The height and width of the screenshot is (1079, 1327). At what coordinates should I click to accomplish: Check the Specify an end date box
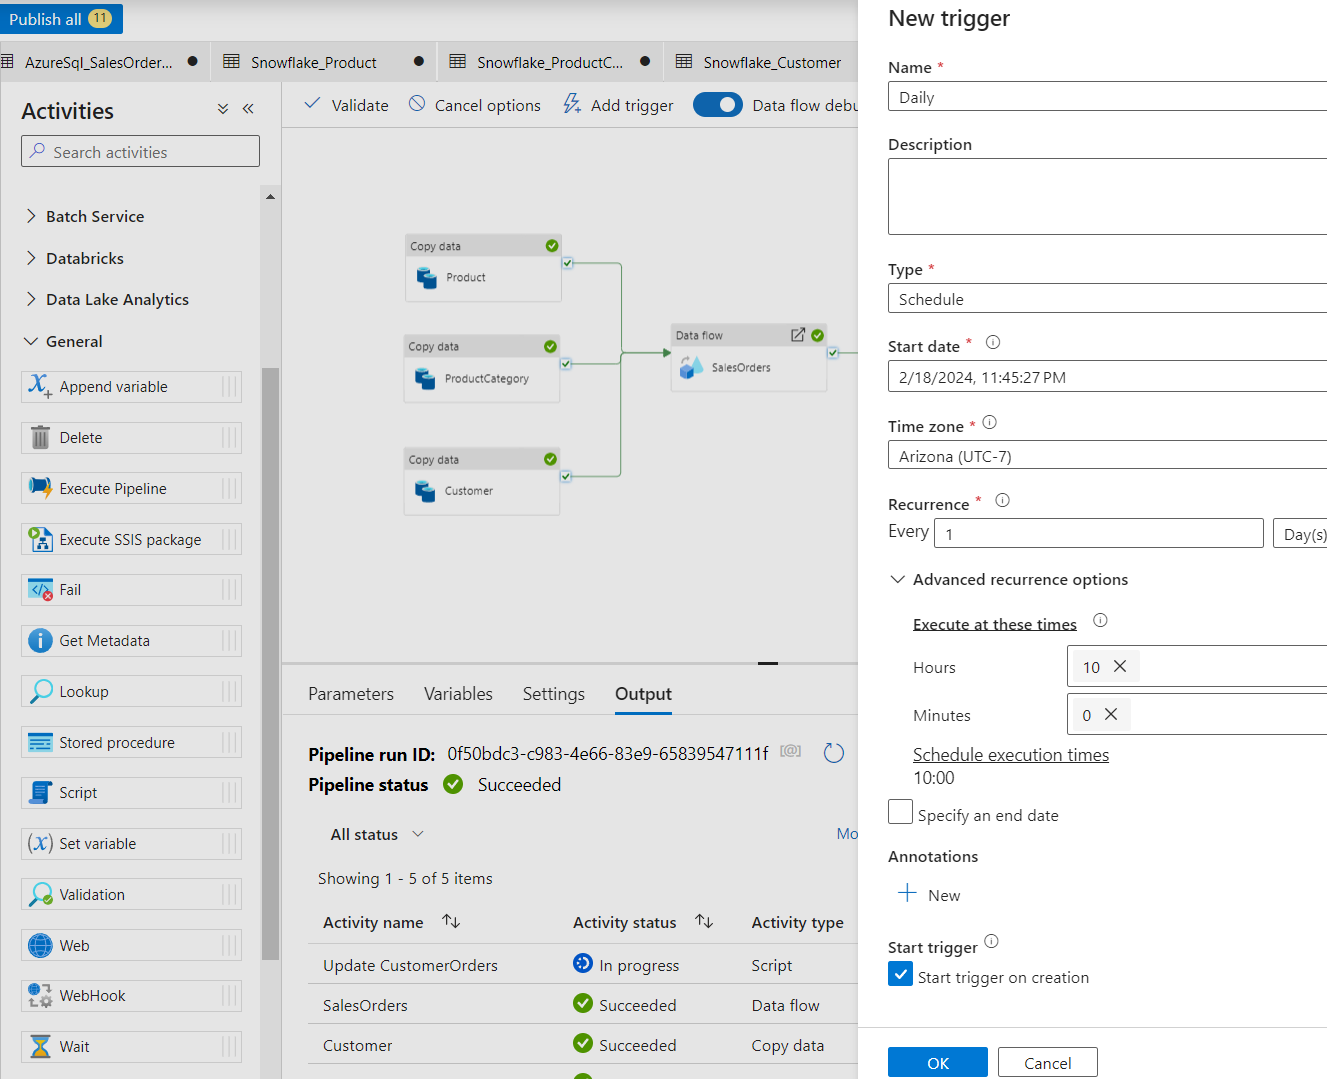tap(900, 812)
